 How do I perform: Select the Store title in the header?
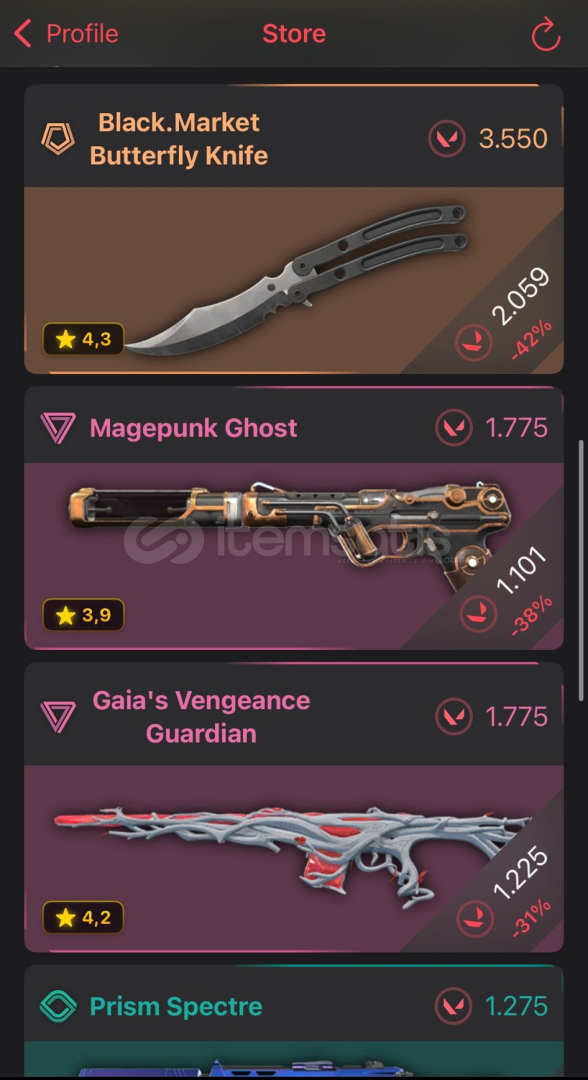click(x=294, y=33)
